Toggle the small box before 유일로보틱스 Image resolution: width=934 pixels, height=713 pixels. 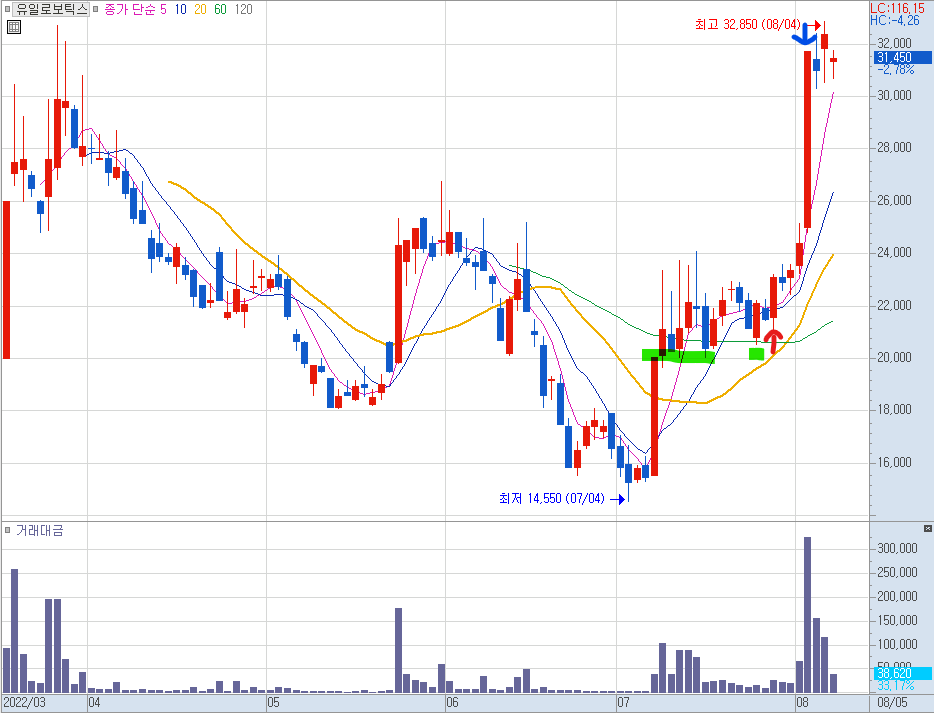(8, 9)
